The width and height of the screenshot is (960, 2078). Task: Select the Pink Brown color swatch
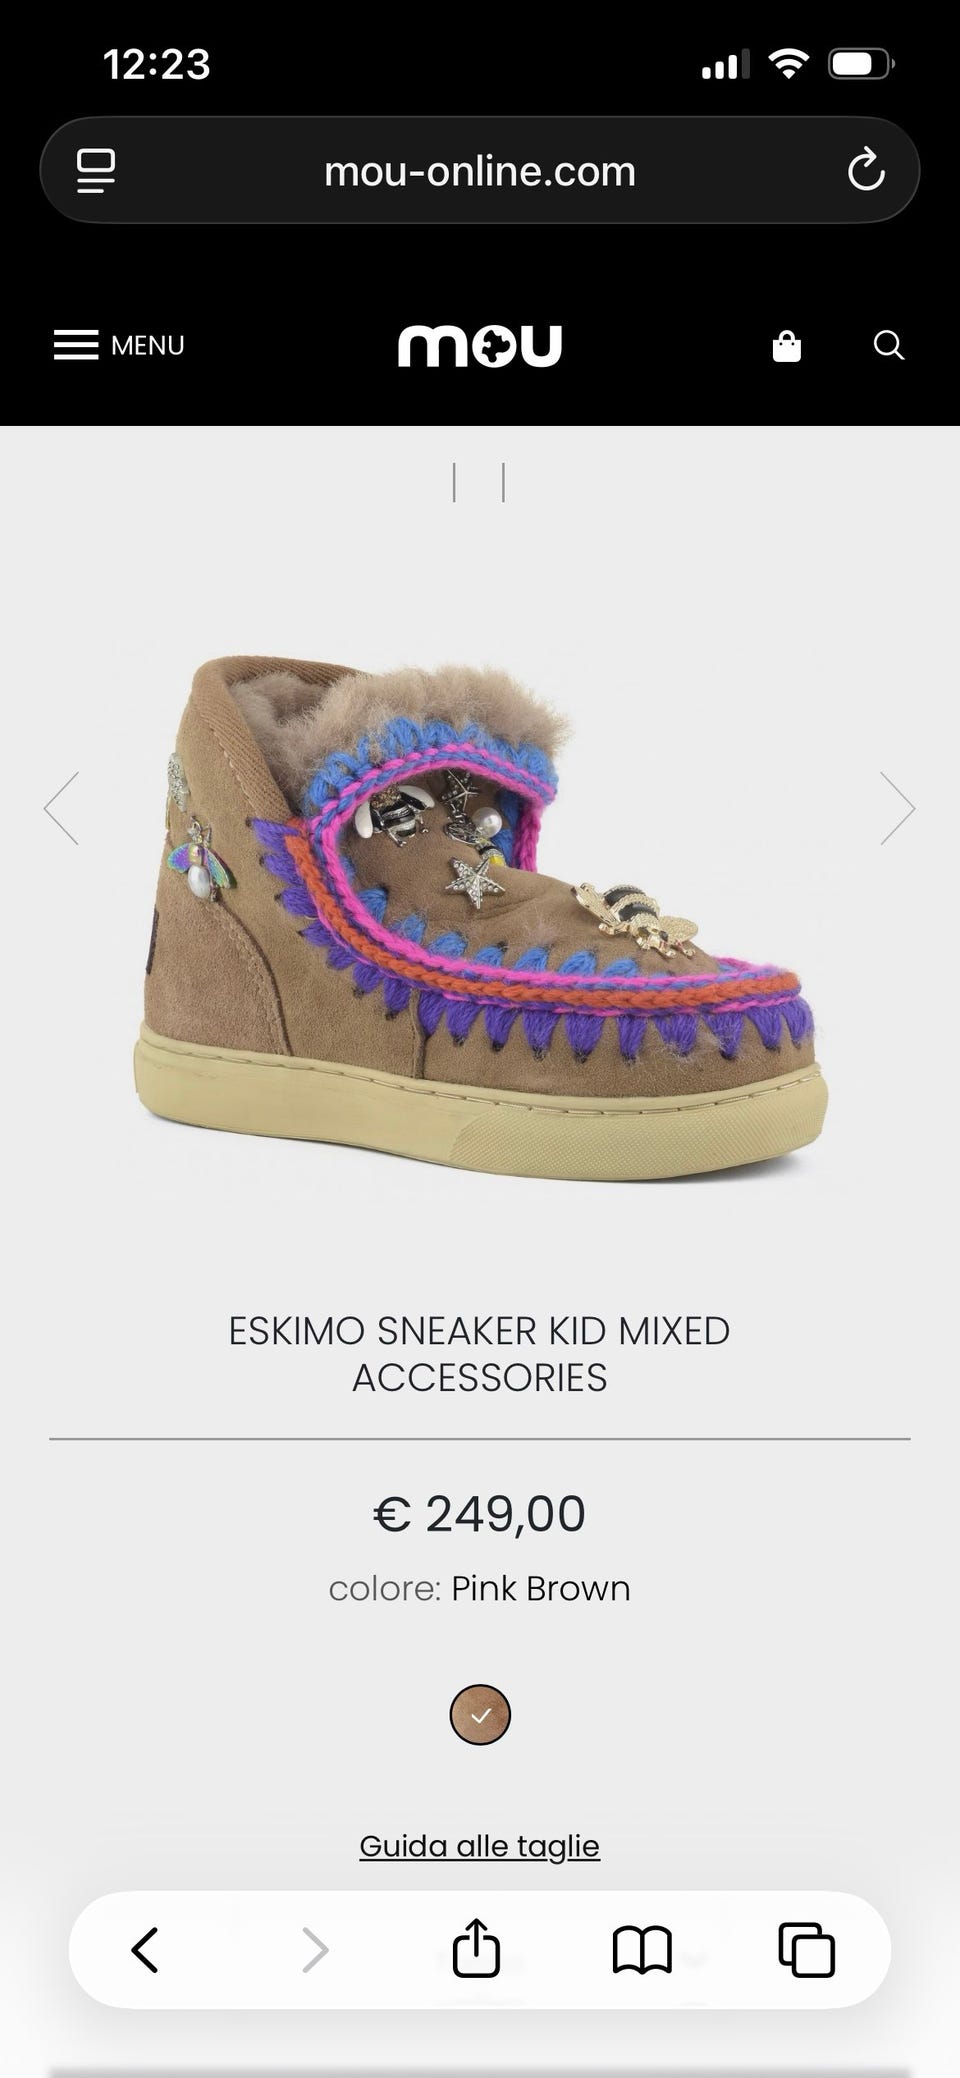point(480,1715)
